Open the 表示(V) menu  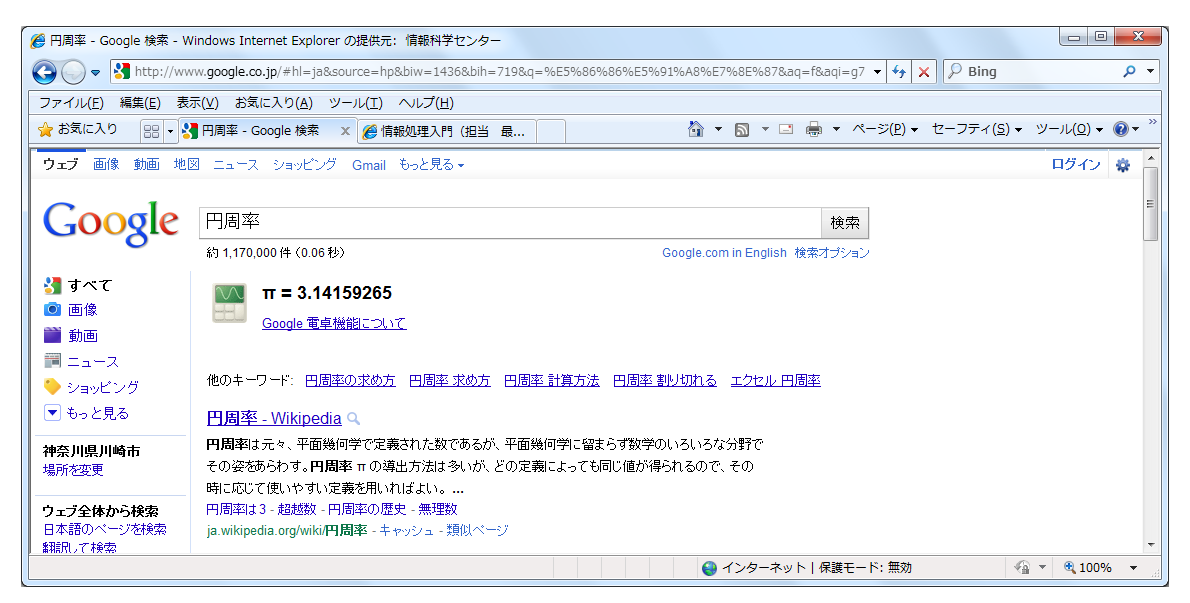(197, 103)
